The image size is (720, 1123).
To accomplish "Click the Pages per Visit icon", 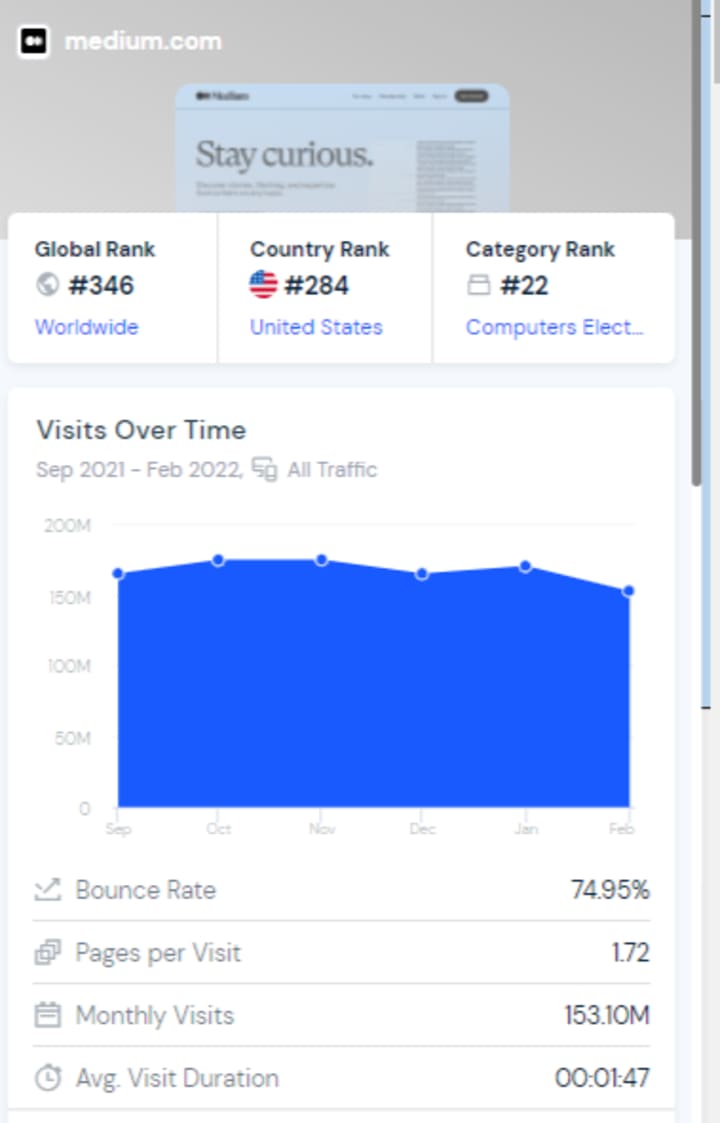I will click(x=48, y=953).
